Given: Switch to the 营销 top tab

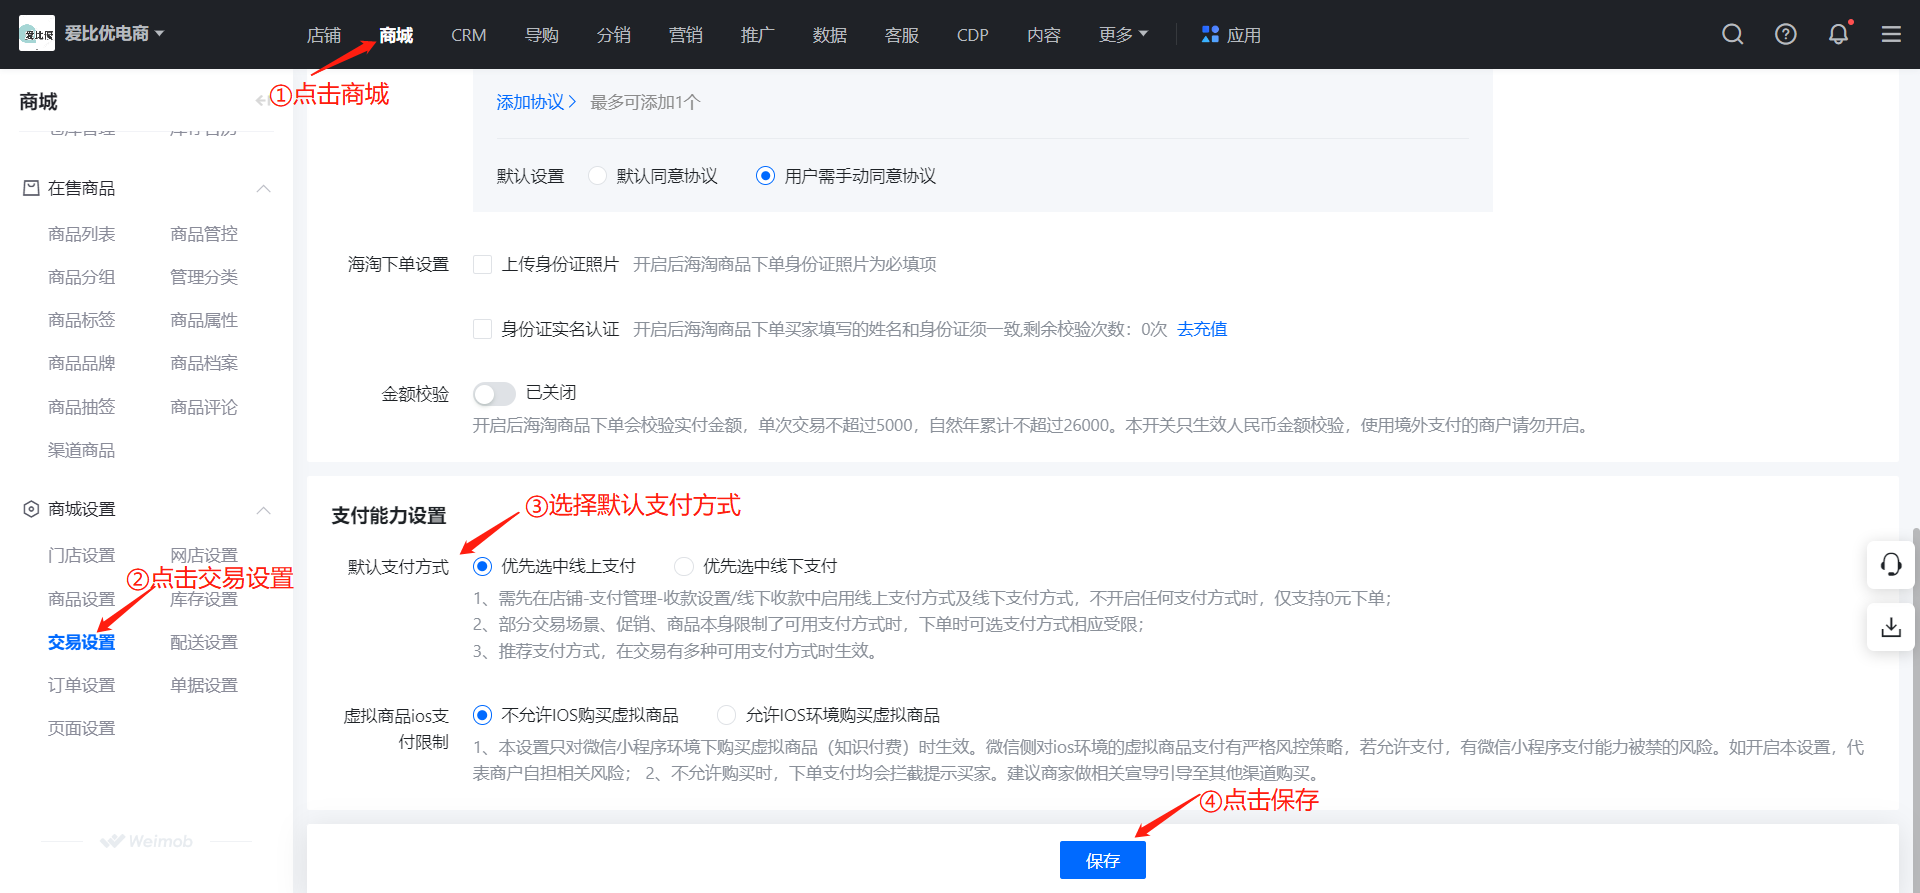Looking at the screenshot, I should tap(686, 35).
